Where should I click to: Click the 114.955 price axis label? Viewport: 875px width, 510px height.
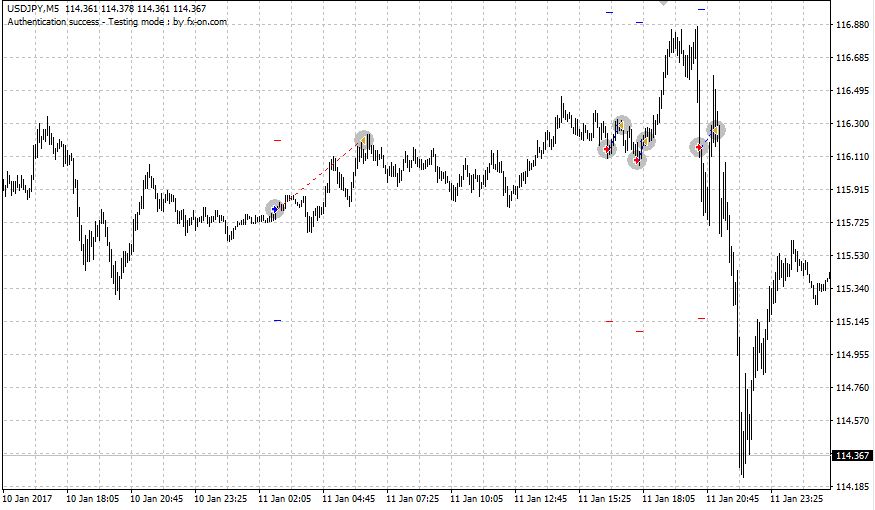pyautogui.click(x=853, y=354)
